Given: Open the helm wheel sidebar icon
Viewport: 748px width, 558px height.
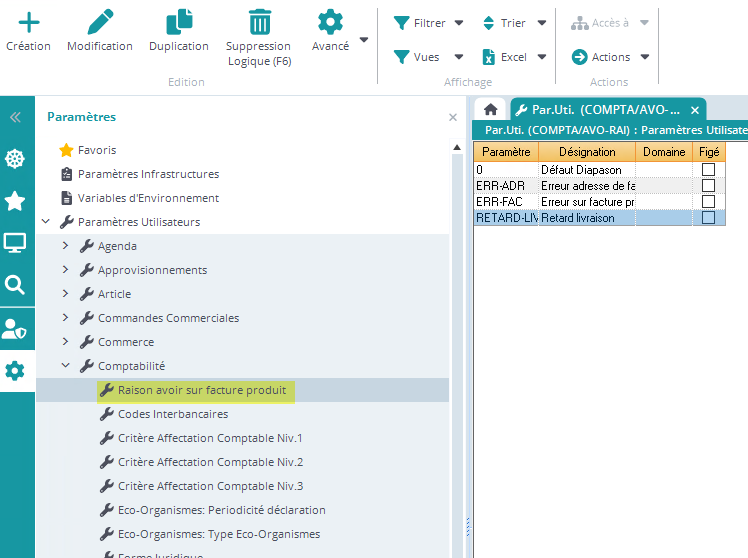Looking at the screenshot, I should click(15, 158).
